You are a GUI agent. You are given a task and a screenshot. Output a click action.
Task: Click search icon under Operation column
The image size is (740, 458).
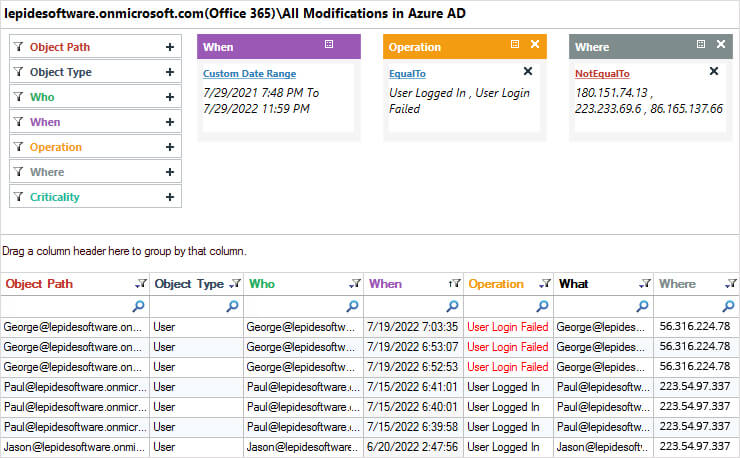(x=542, y=306)
